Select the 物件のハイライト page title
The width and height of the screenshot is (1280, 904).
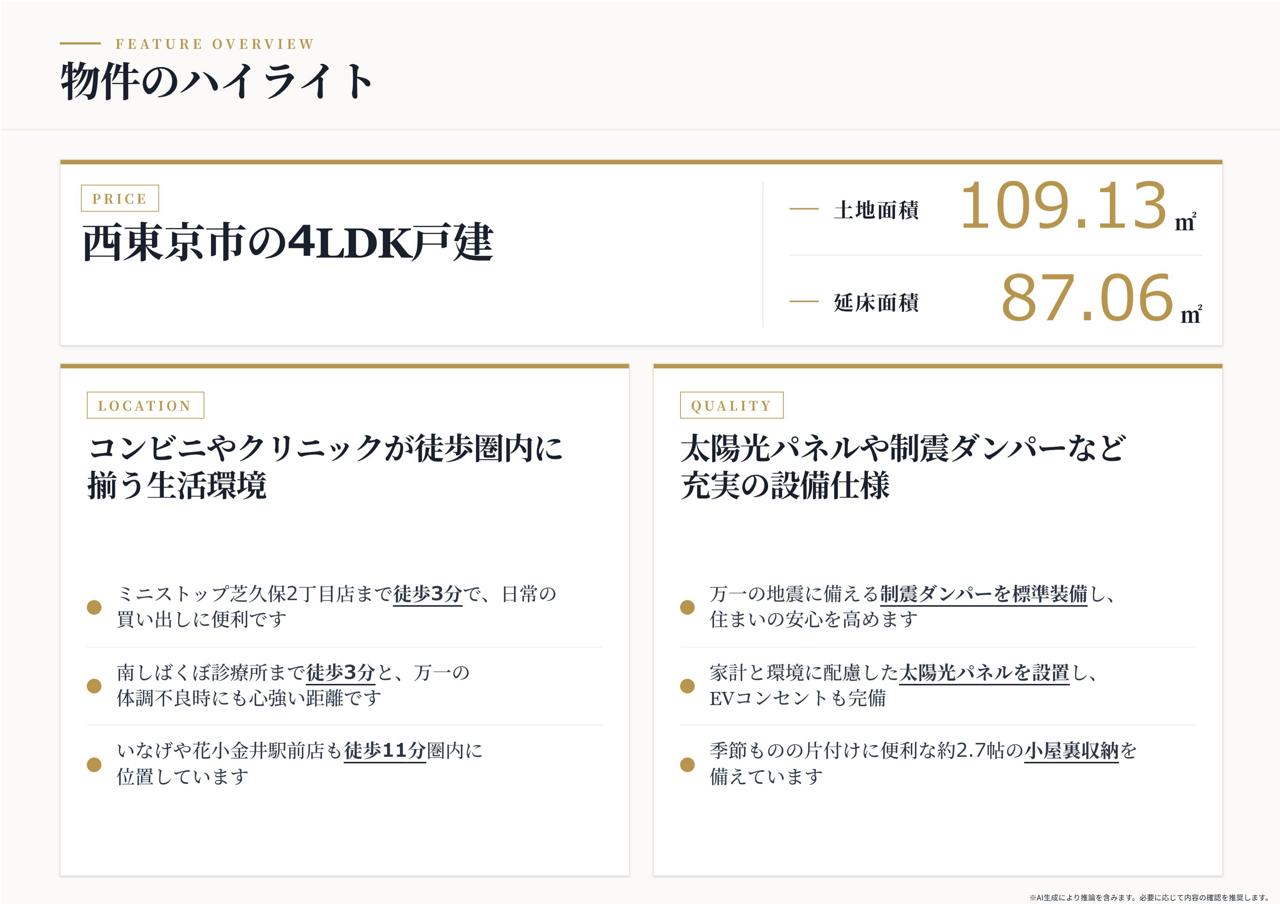pyautogui.click(x=217, y=82)
